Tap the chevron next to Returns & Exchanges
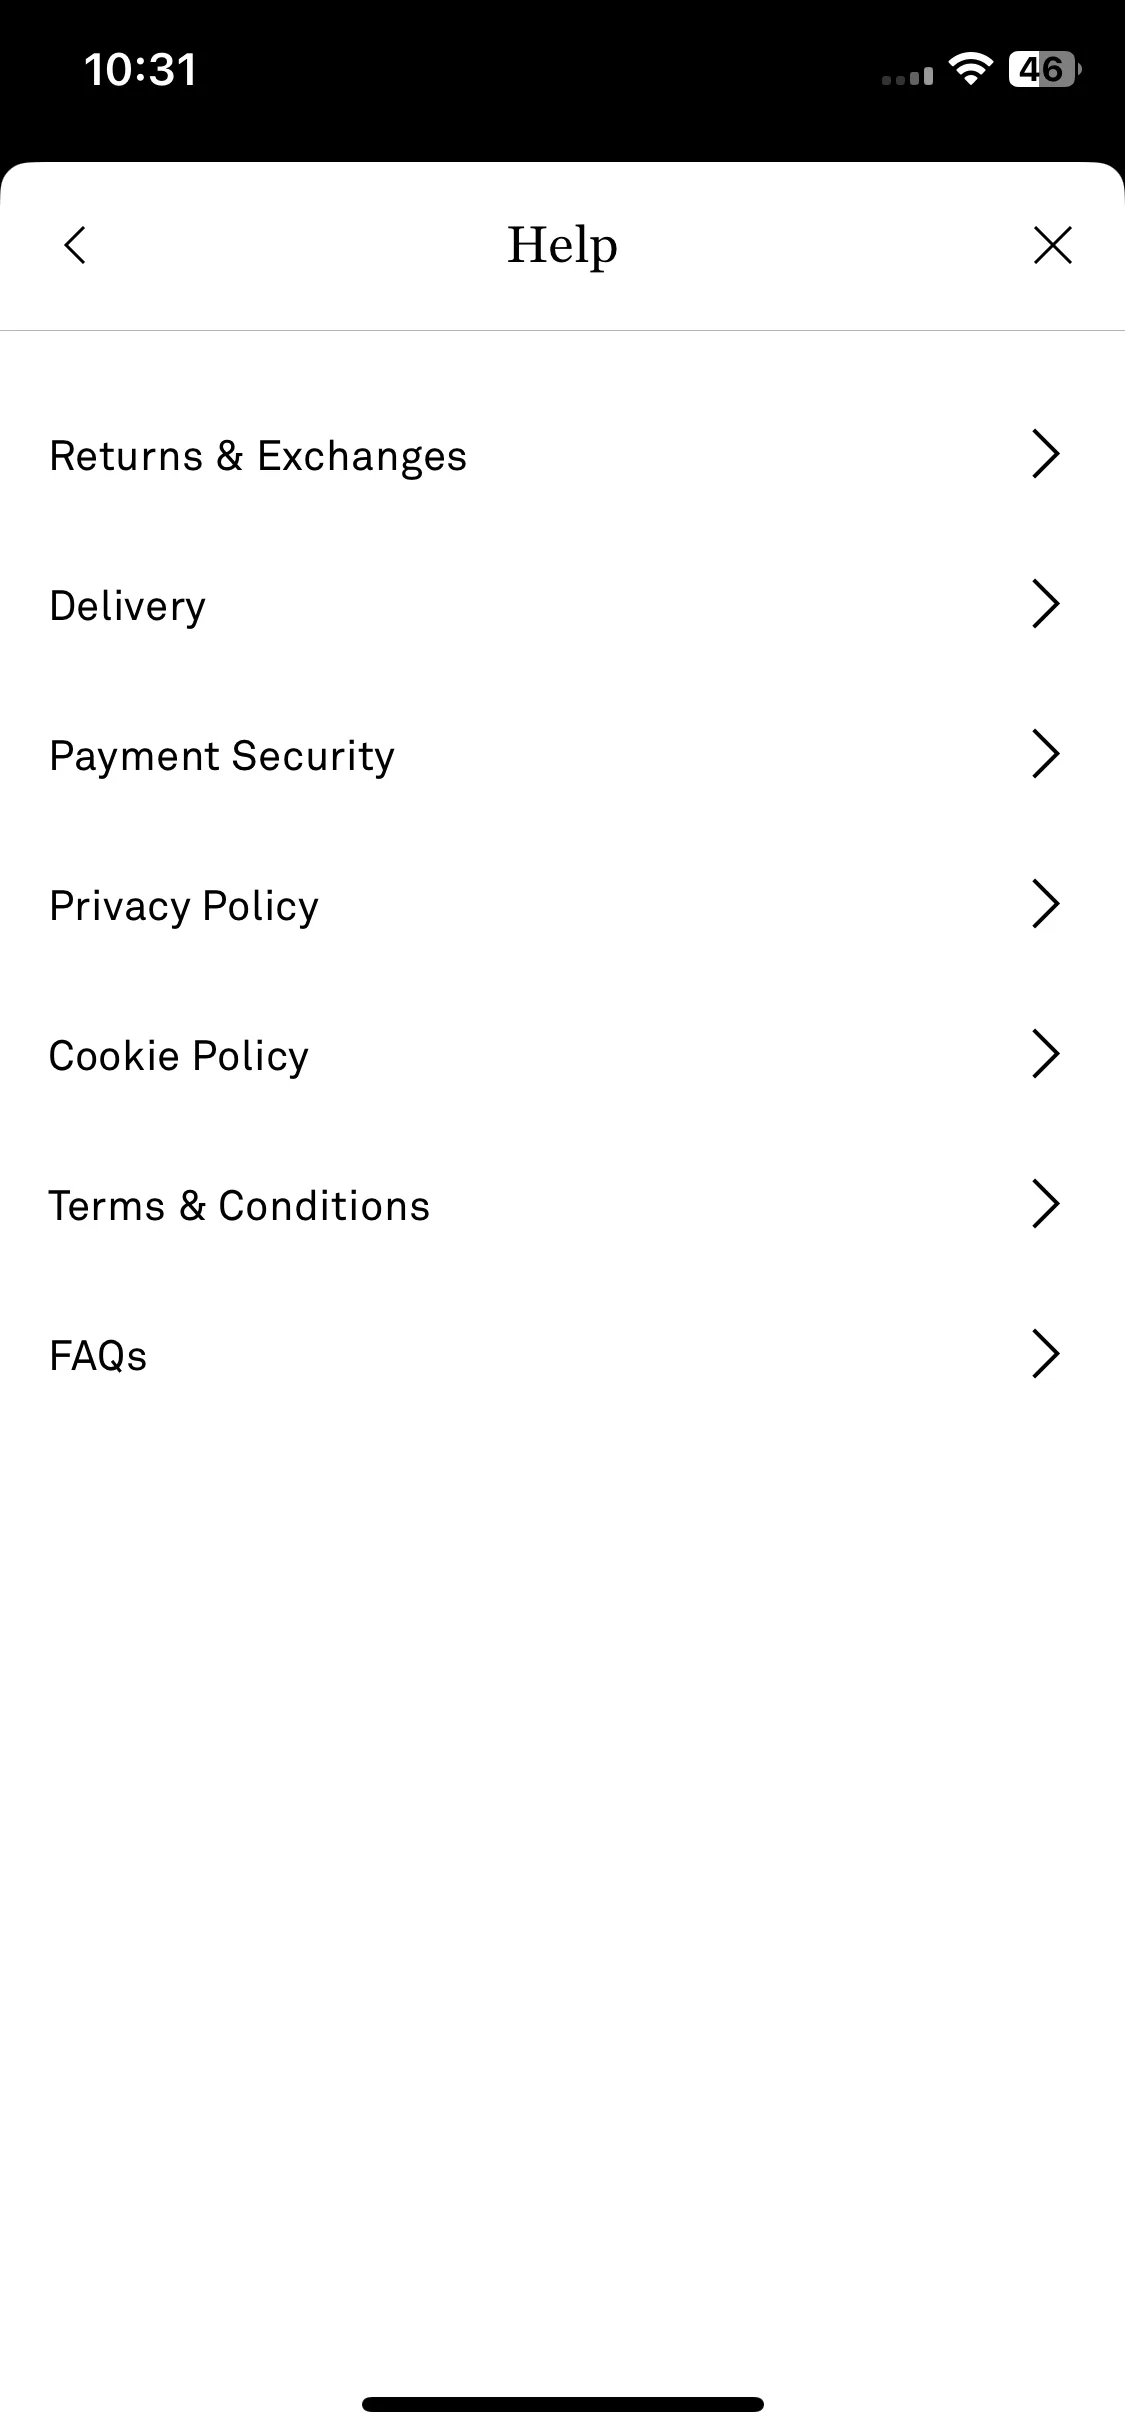 point(1045,454)
